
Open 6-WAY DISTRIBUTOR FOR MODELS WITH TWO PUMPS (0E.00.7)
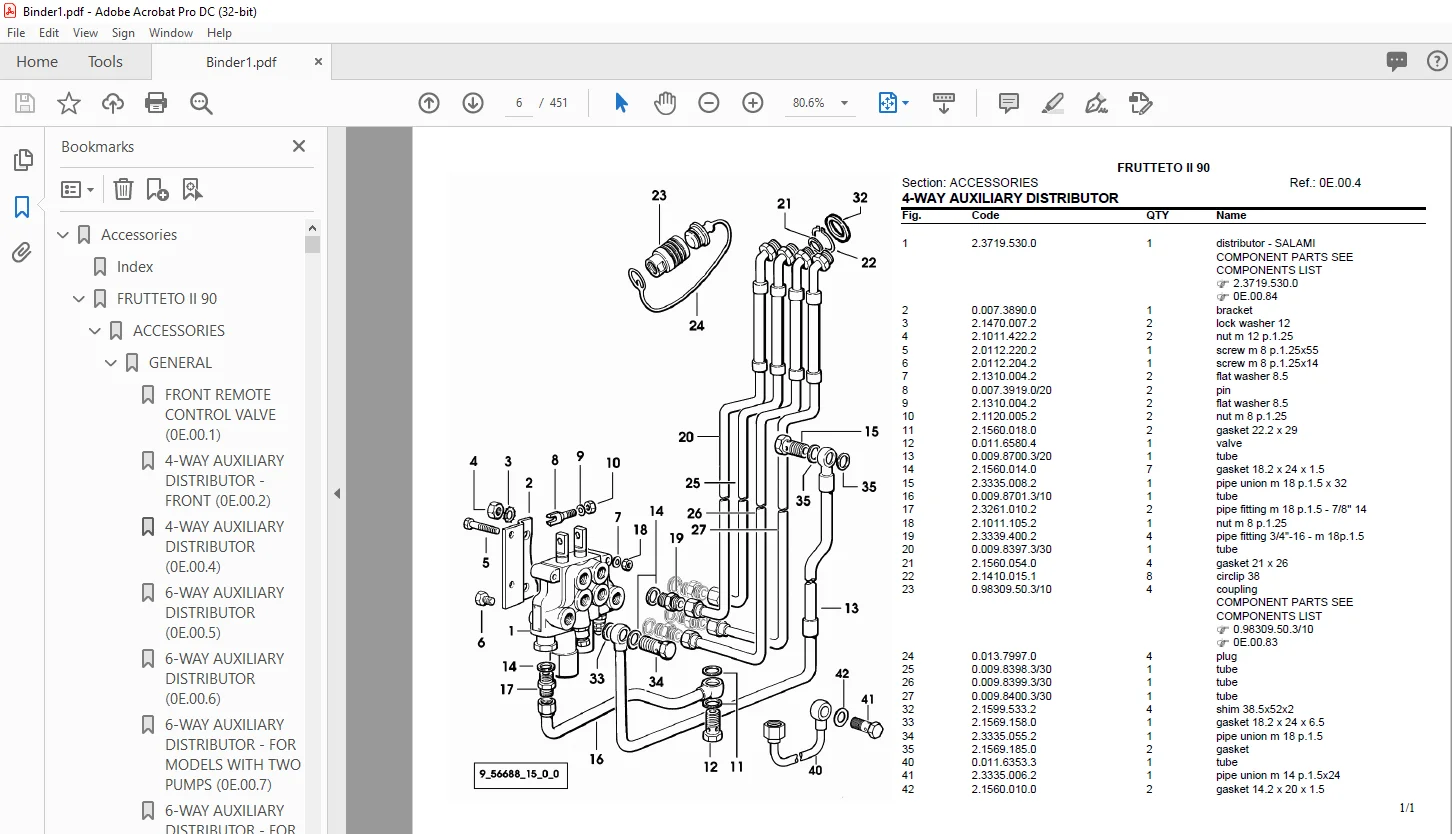[x=232, y=755]
